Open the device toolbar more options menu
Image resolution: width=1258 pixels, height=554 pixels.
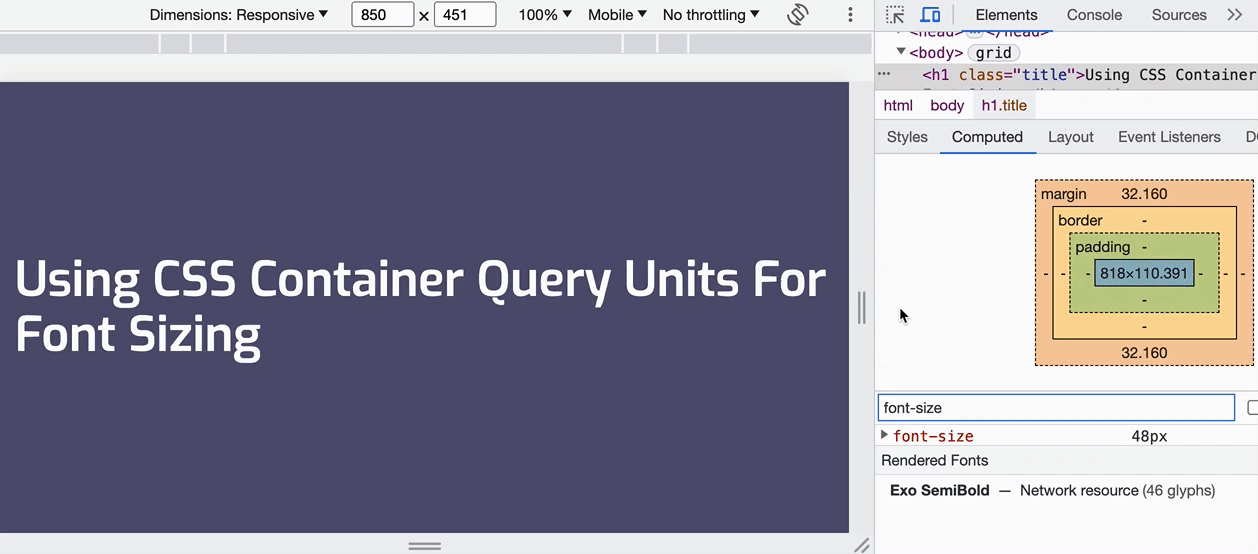point(850,15)
